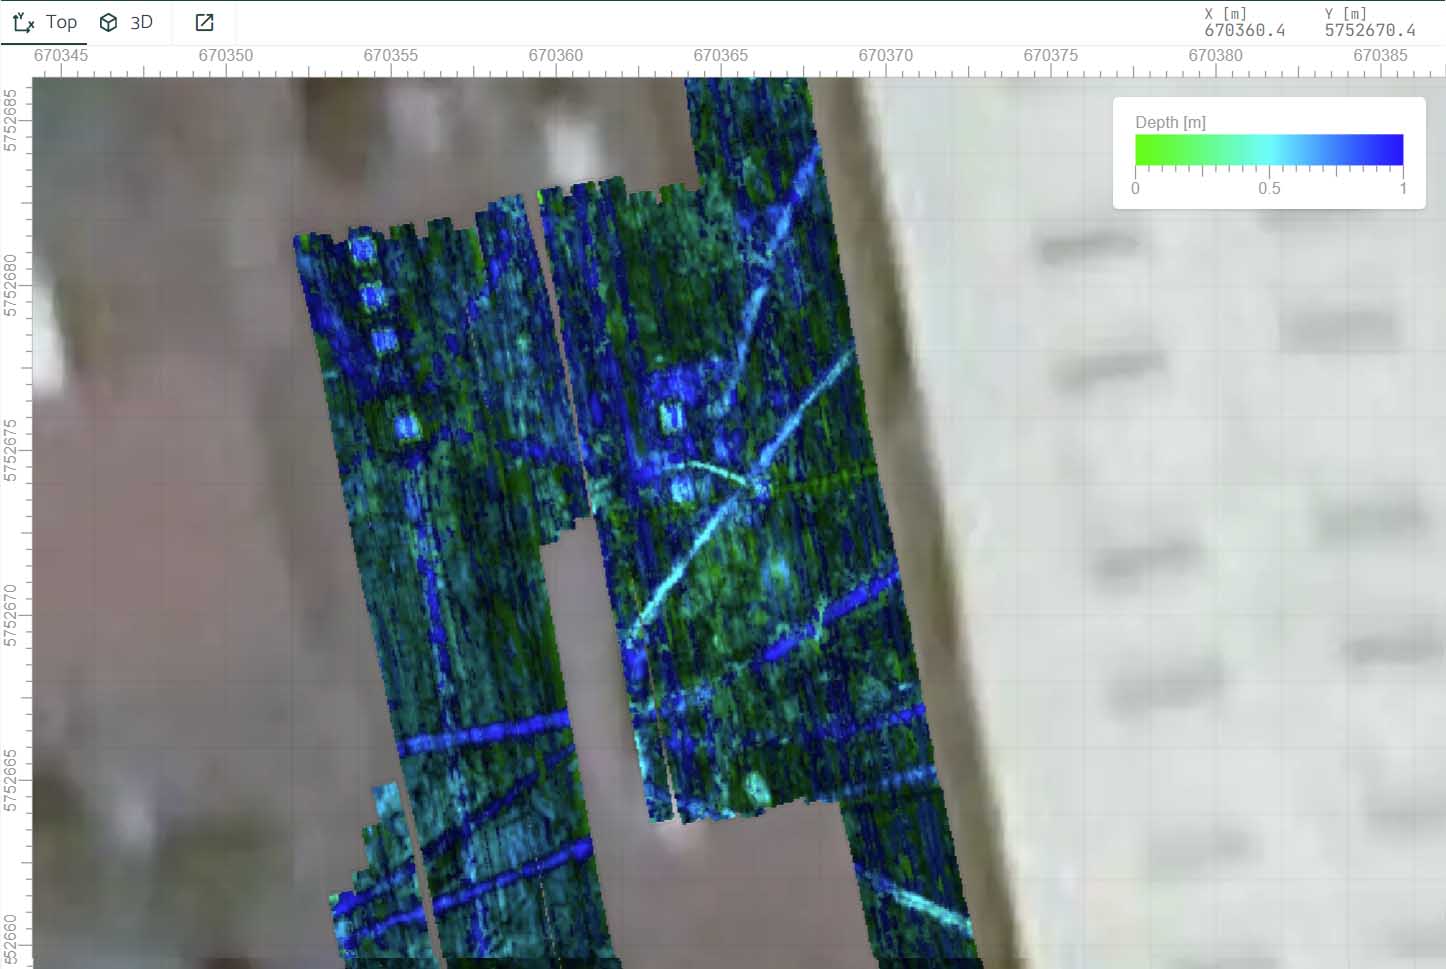Click the Y [m] coordinate readout 5752670.4

(x=1370, y=31)
